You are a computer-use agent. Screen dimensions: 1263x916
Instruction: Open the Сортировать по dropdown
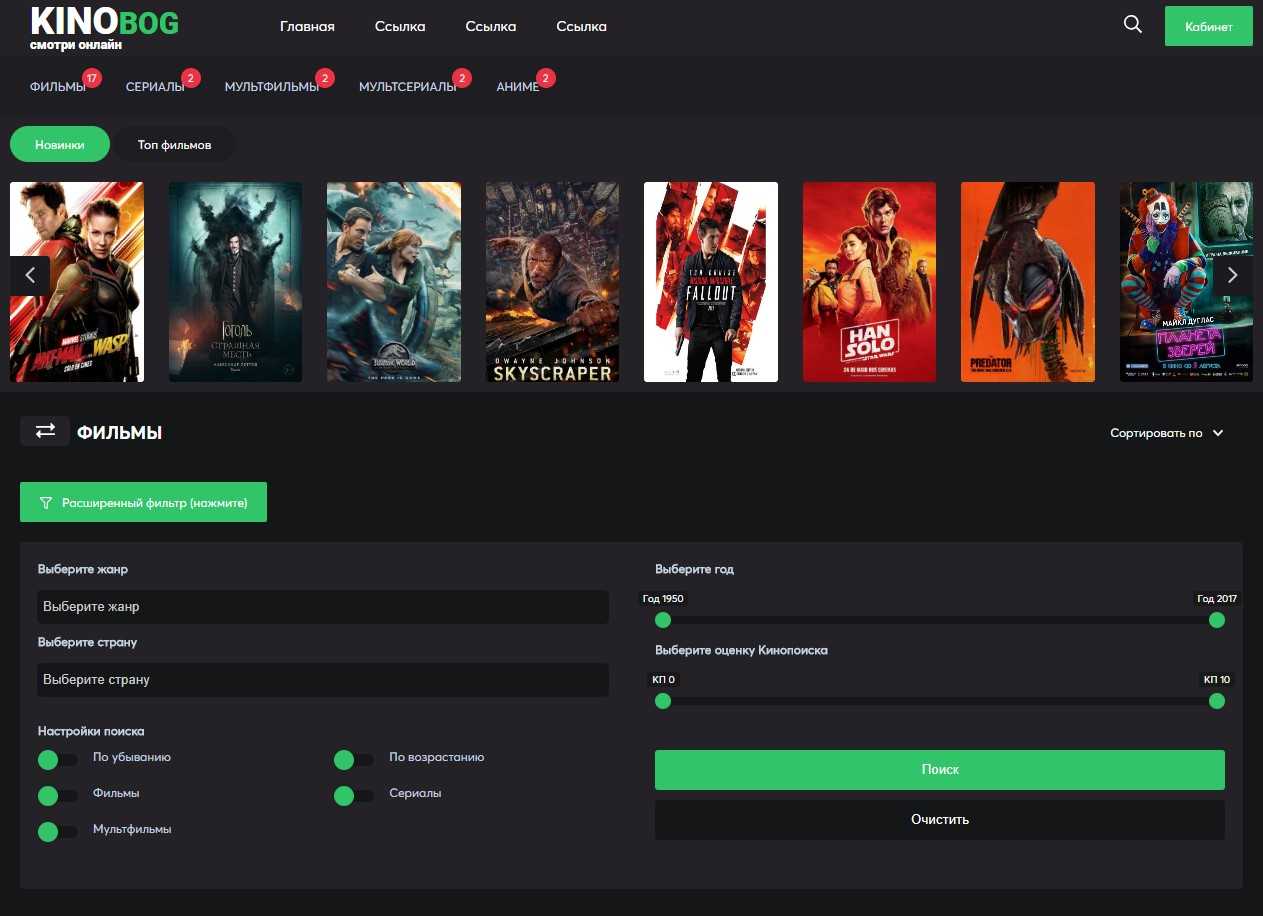pyautogui.click(x=1166, y=433)
